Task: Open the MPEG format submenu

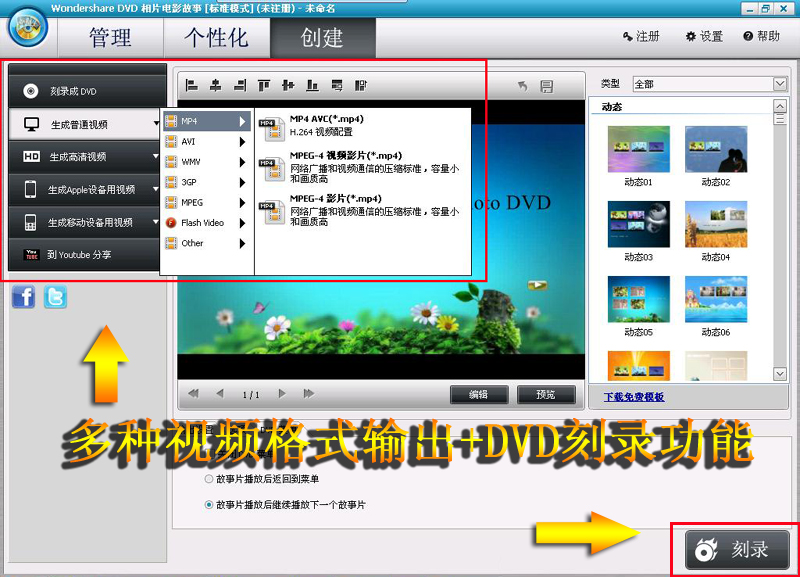Action: click(207, 203)
